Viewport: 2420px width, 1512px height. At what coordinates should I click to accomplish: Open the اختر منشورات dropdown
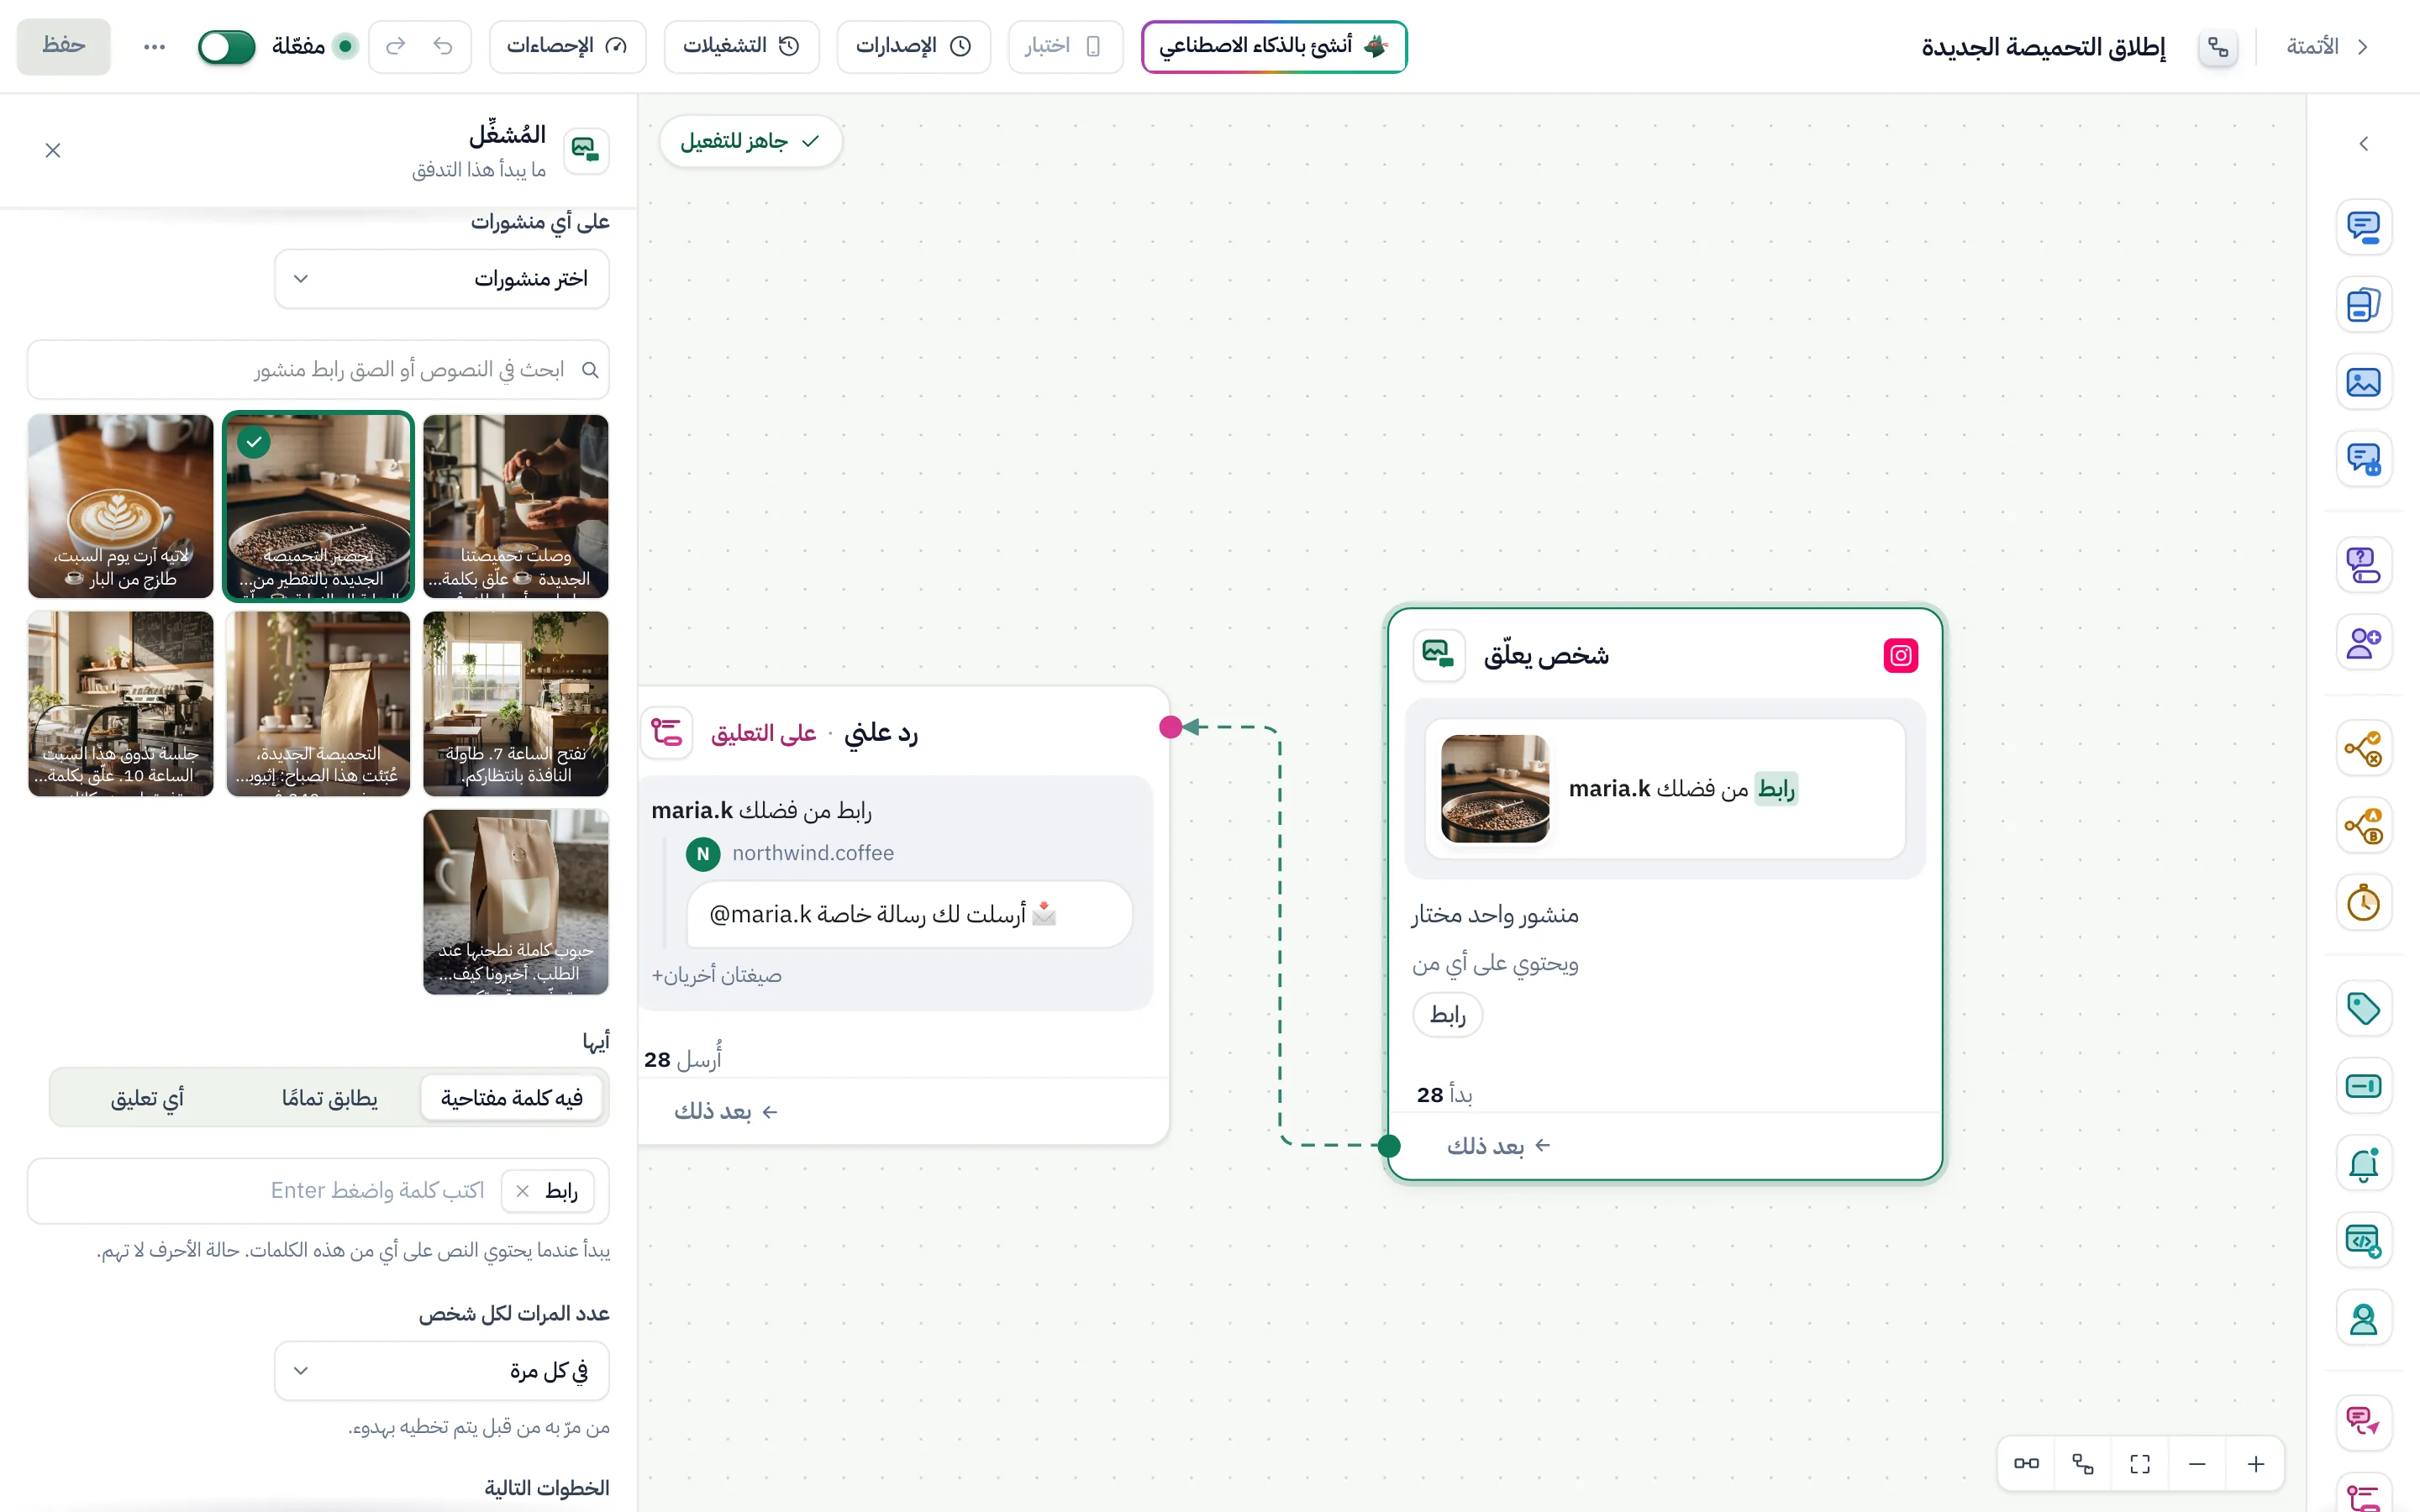(x=442, y=279)
